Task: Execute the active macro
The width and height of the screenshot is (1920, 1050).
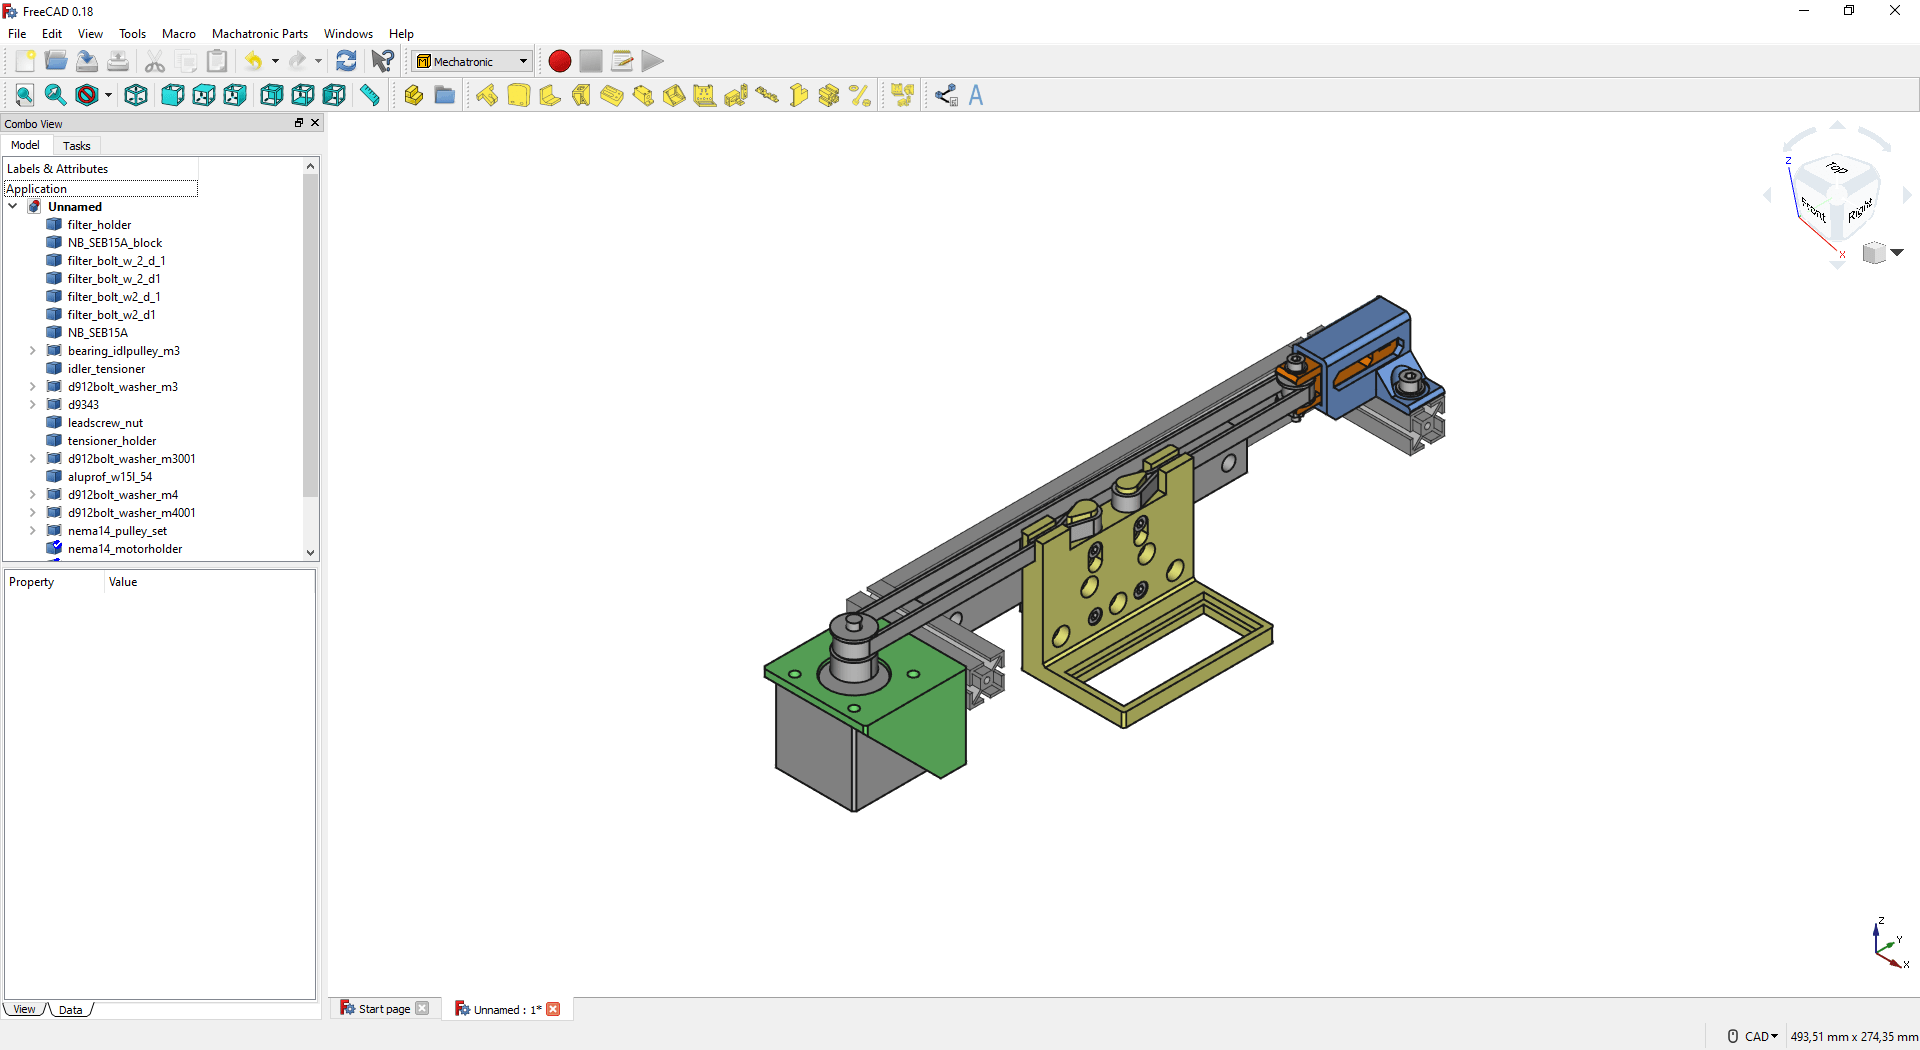Action: pyautogui.click(x=652, y=61)
